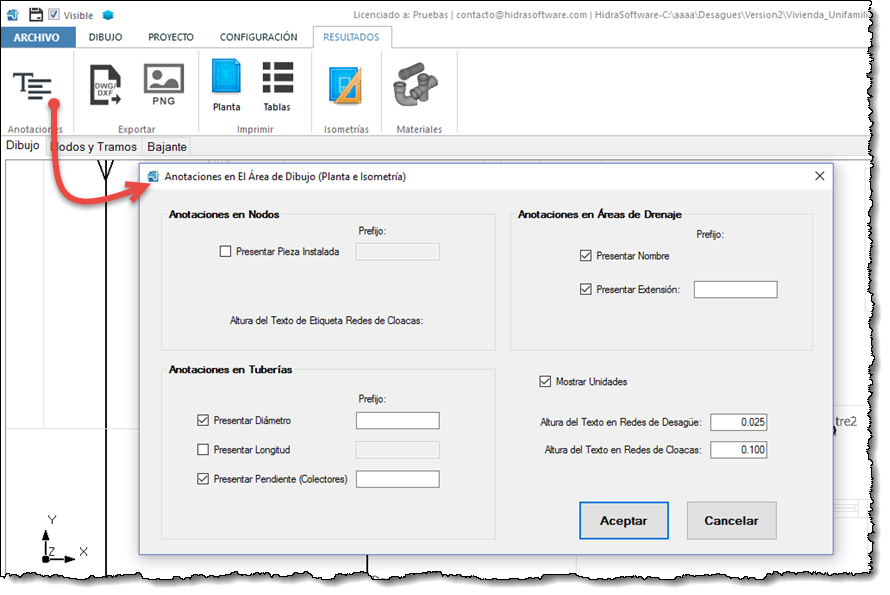This screenshot has height=595, width=890.
Task: Open the Materiales pipes icon
Action: pos(418,87)
